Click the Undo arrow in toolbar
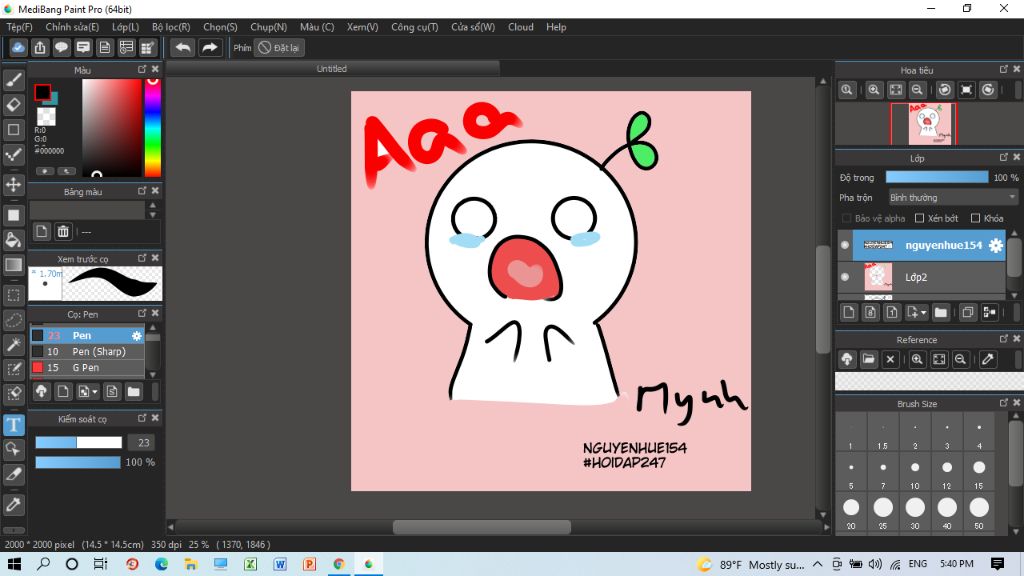 pos(183,48)
